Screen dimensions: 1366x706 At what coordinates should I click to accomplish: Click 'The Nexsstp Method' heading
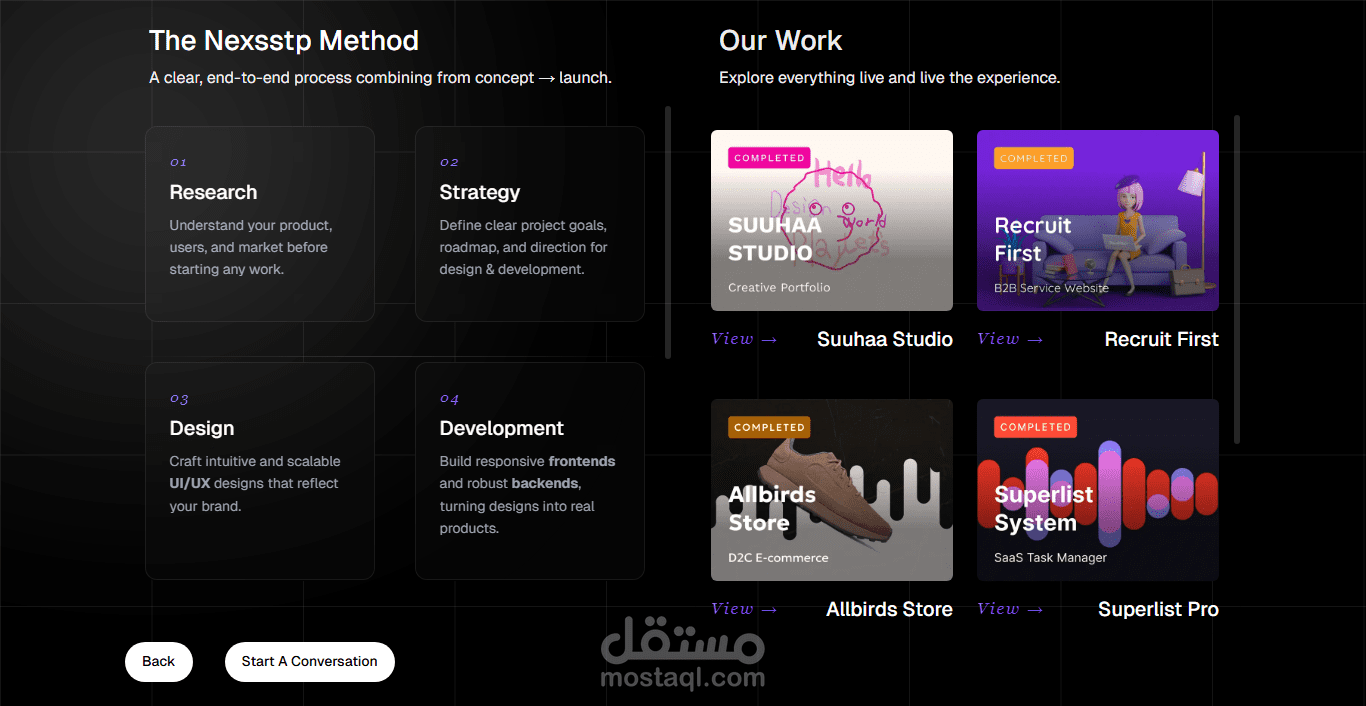click(284, 41)
